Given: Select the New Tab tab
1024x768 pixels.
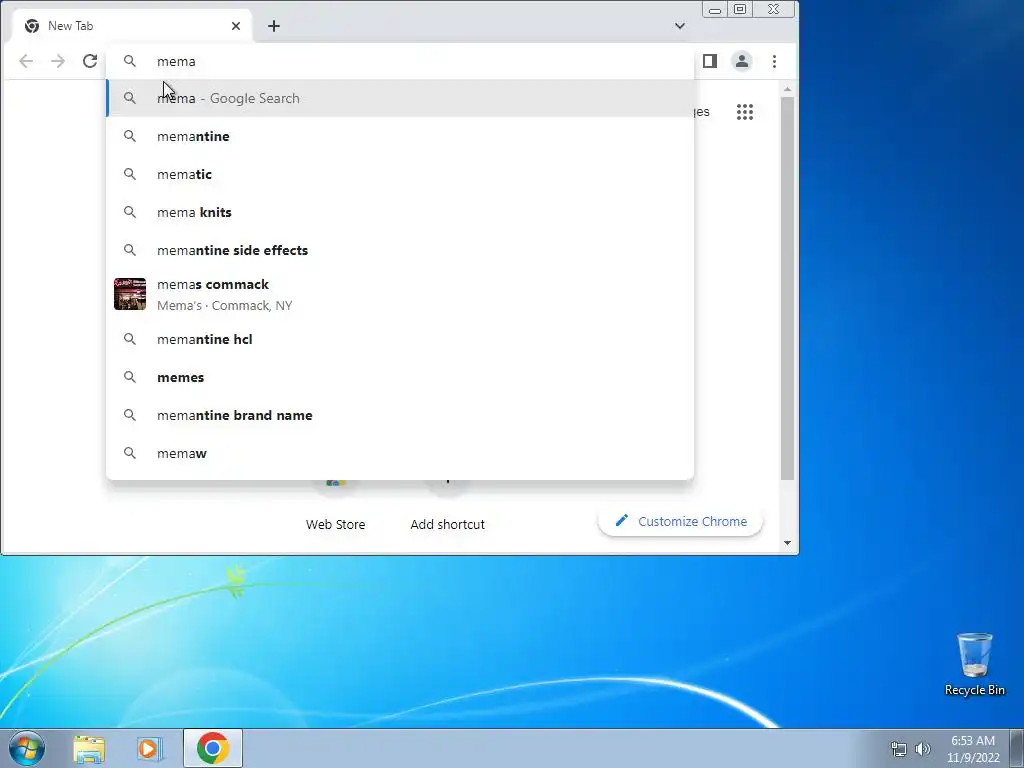Looking at the screenshot, I should click(131, 26).
